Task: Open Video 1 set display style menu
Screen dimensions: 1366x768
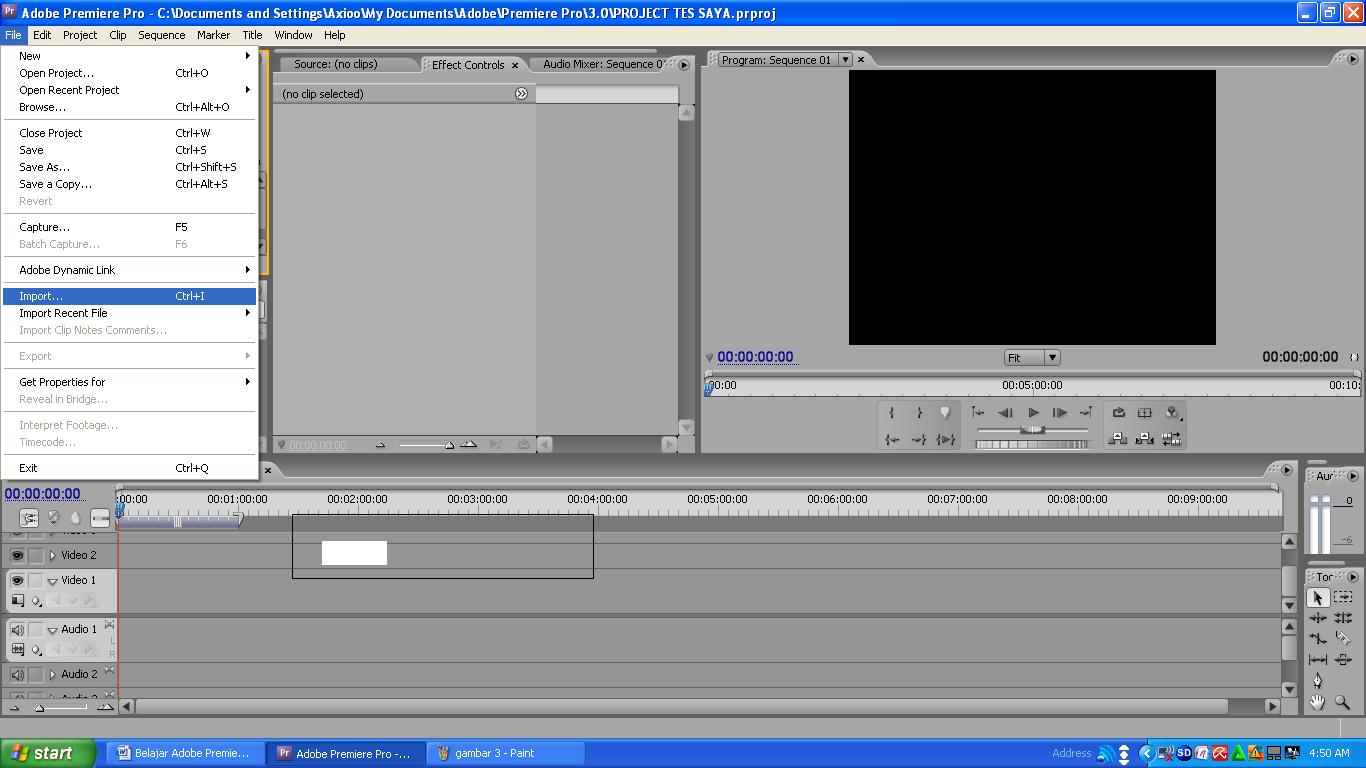Action: click(17, 600)
